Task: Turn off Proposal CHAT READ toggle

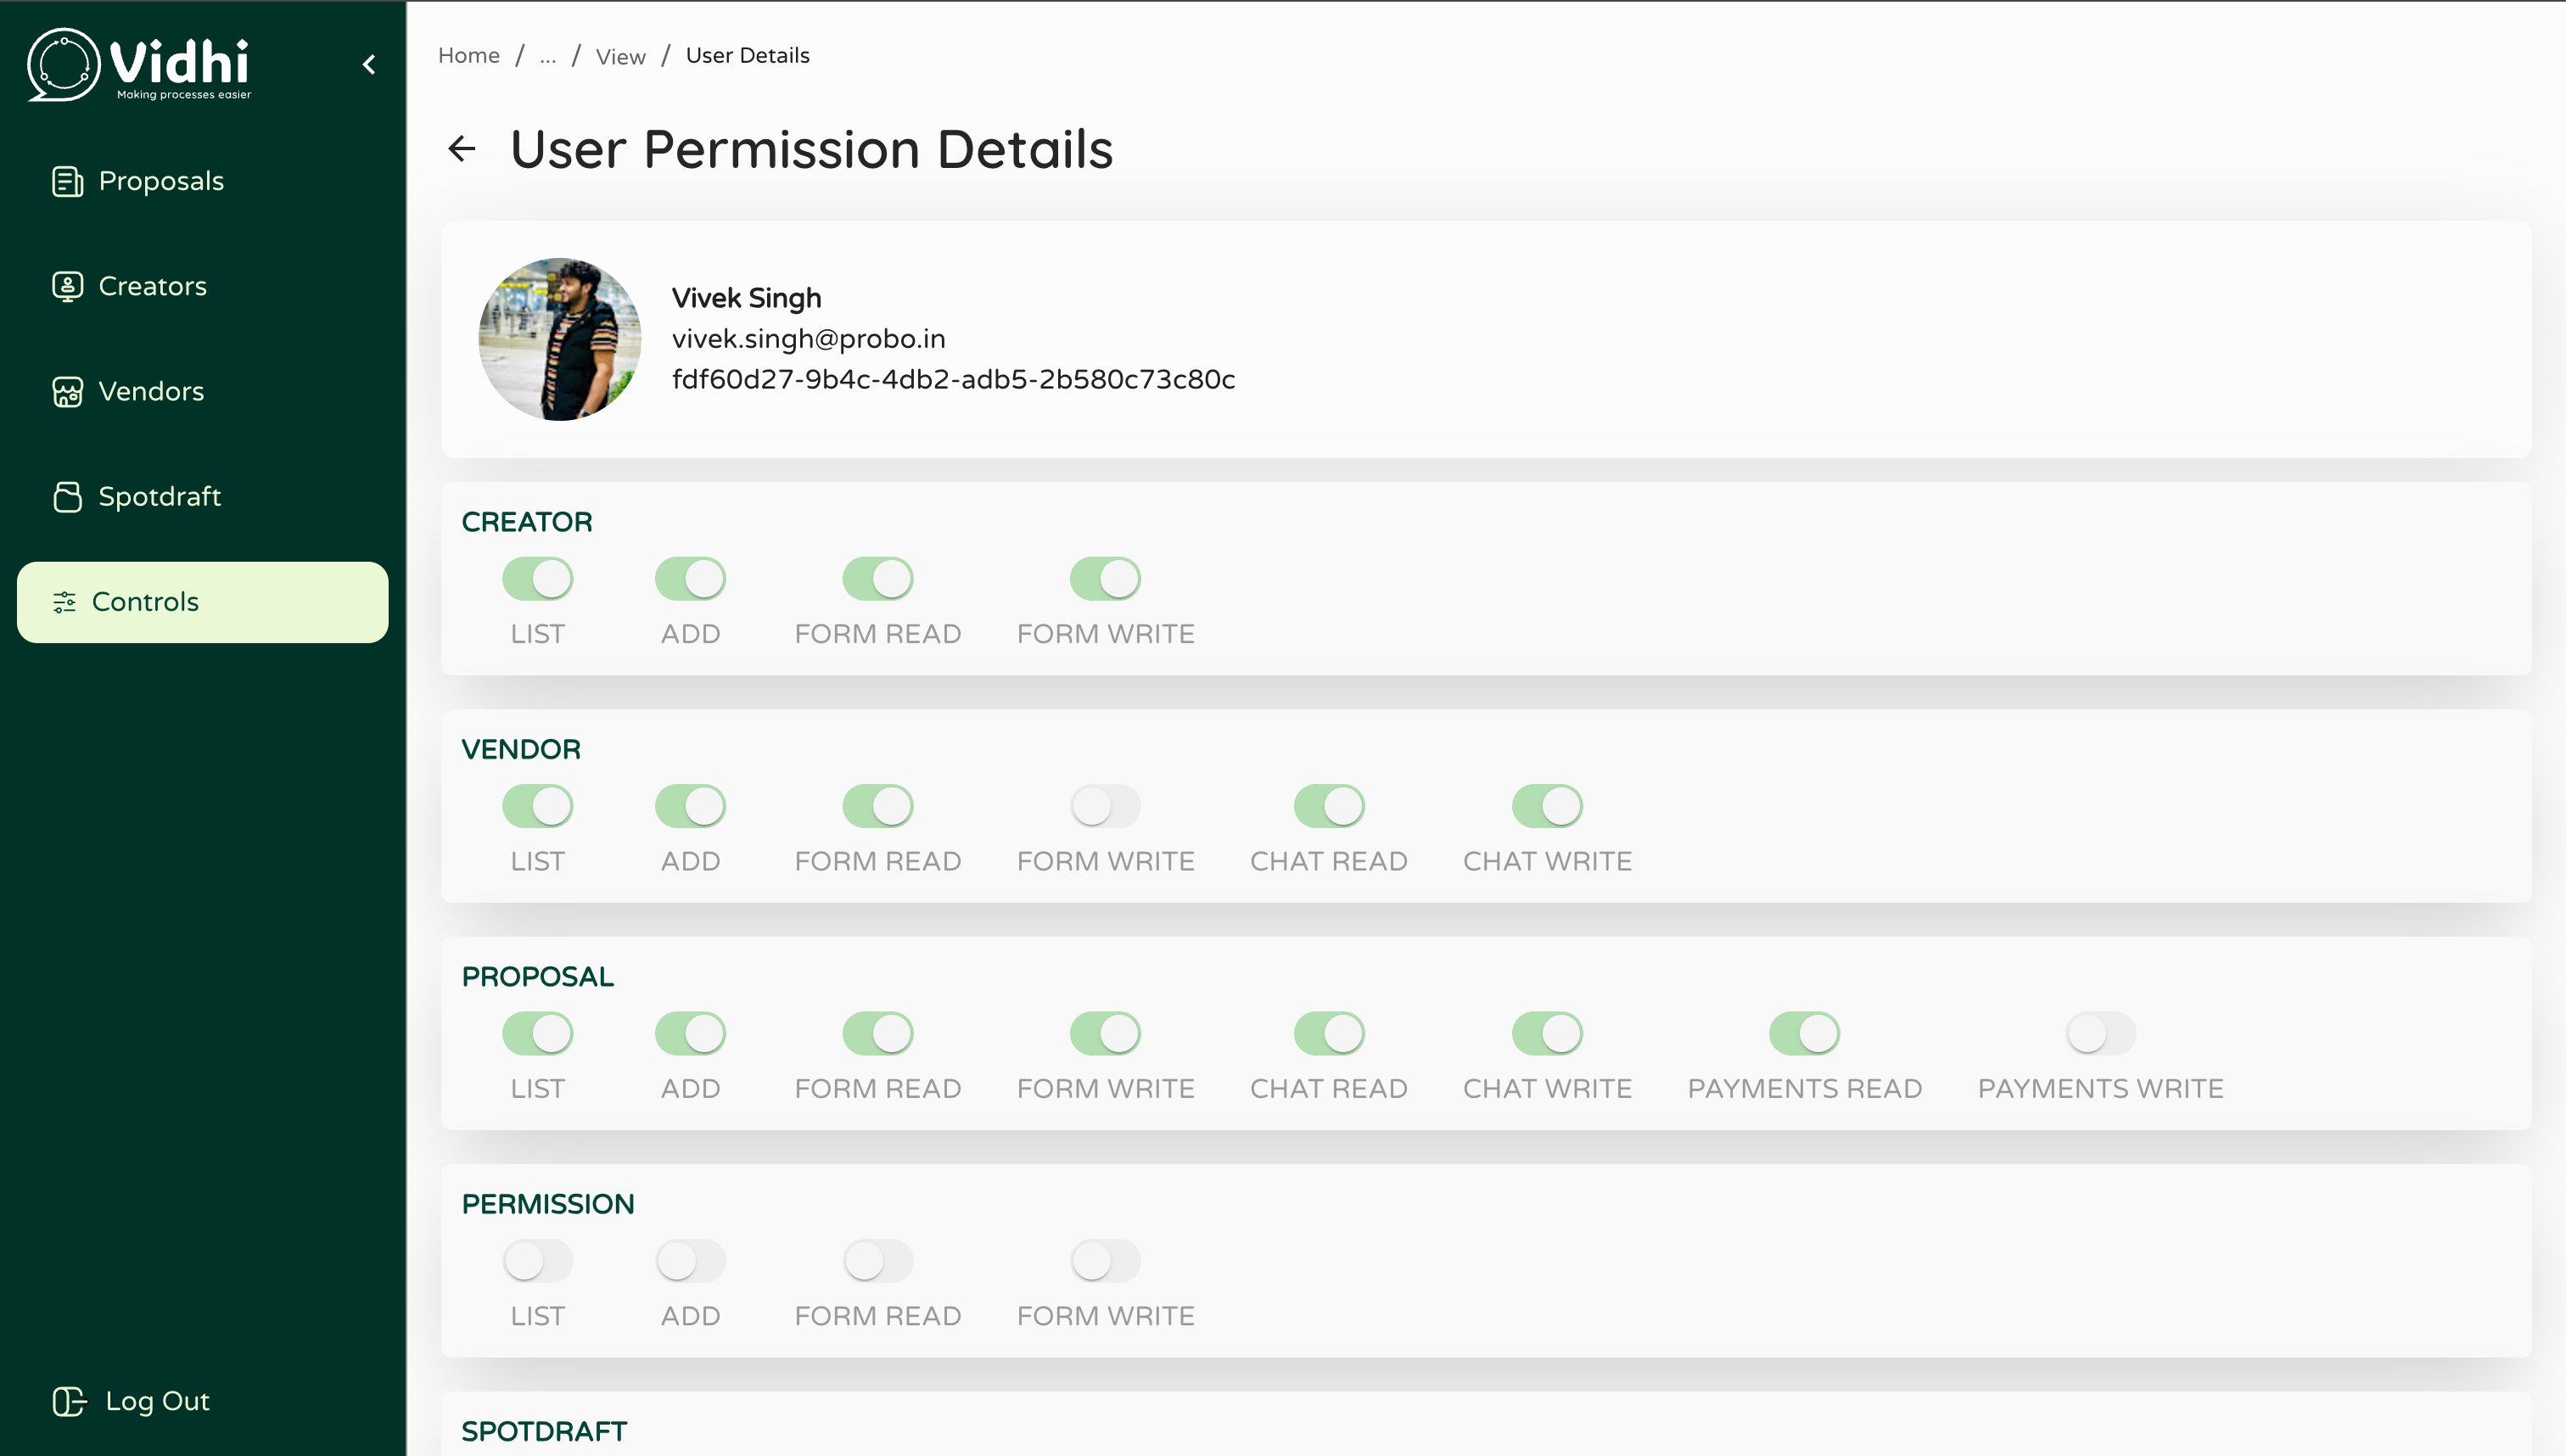Action: pyautogui.click(x=1328, y=1033)
